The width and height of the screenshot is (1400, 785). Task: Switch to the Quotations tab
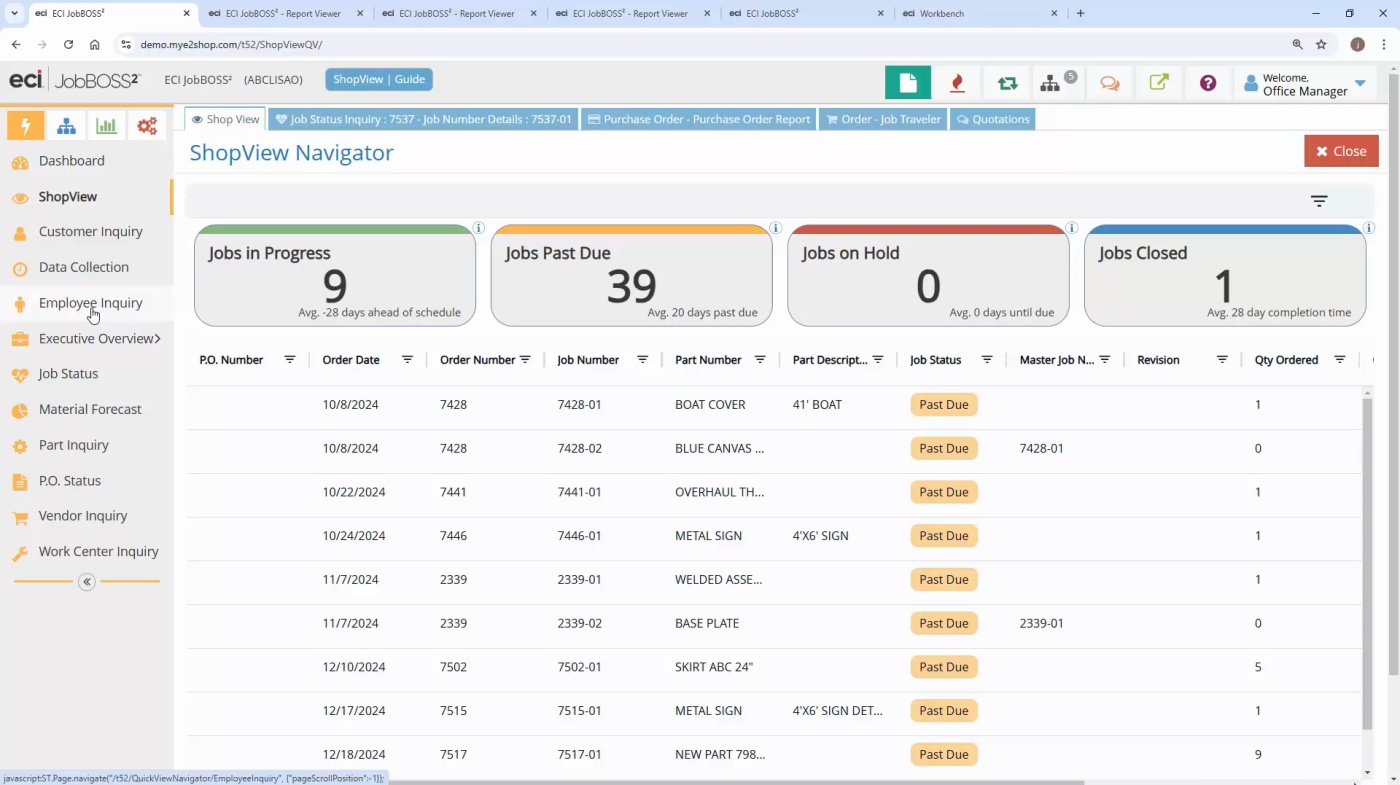point(992,119)
